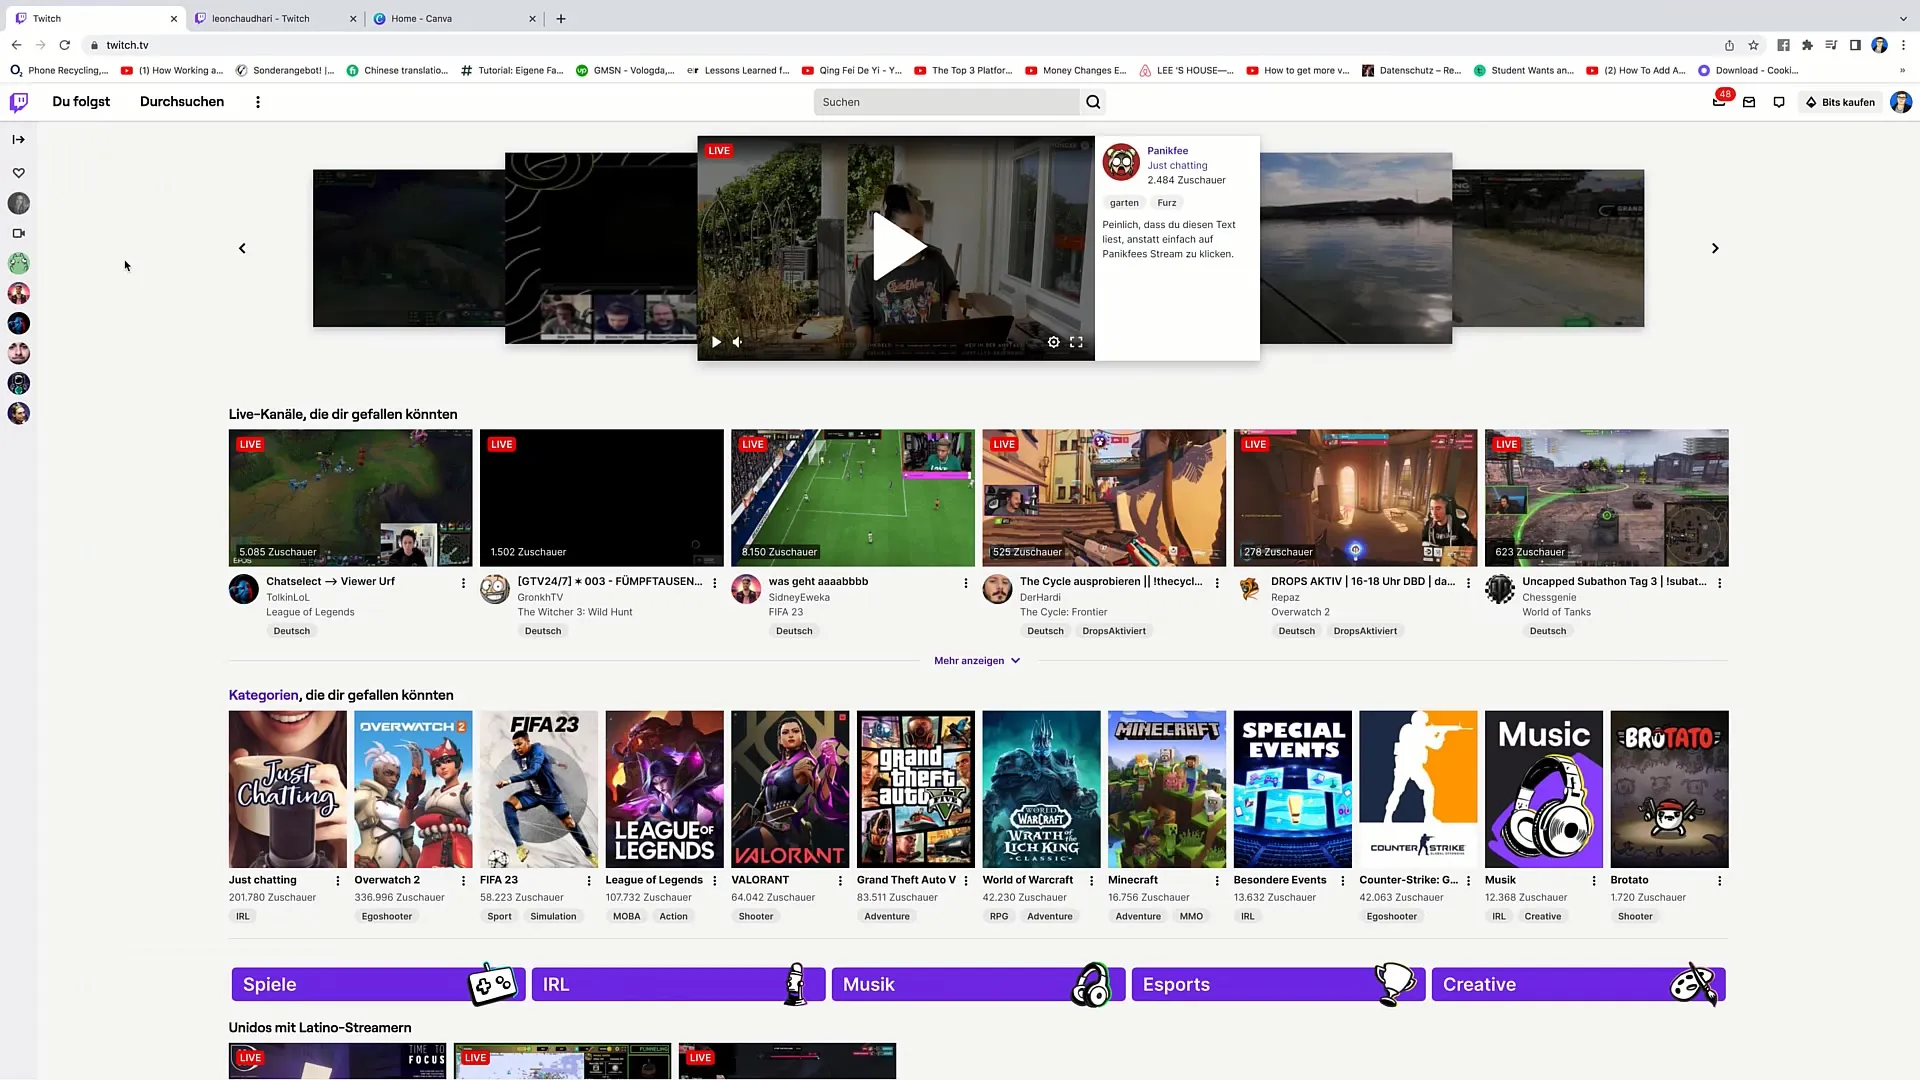Click GronkhTV channel avatar
The image size is (1920, 1080).
(x=495, y=590)
